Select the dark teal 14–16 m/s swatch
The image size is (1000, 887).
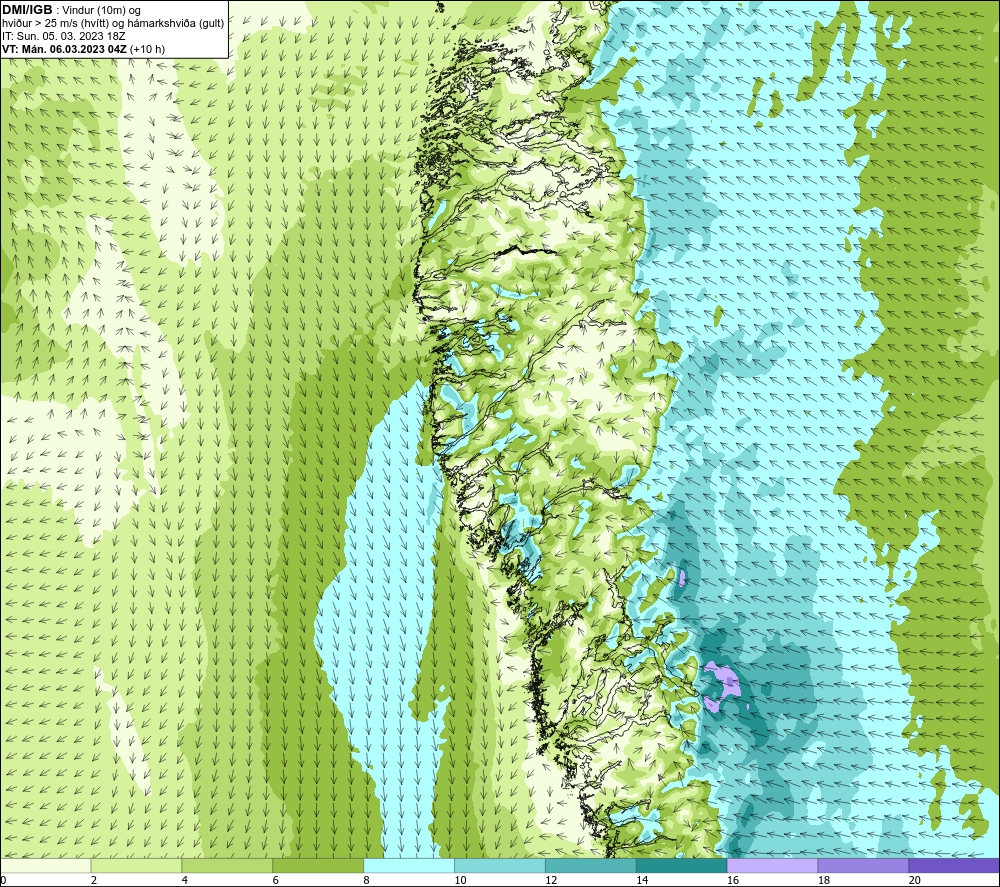(x=681, y=865)
